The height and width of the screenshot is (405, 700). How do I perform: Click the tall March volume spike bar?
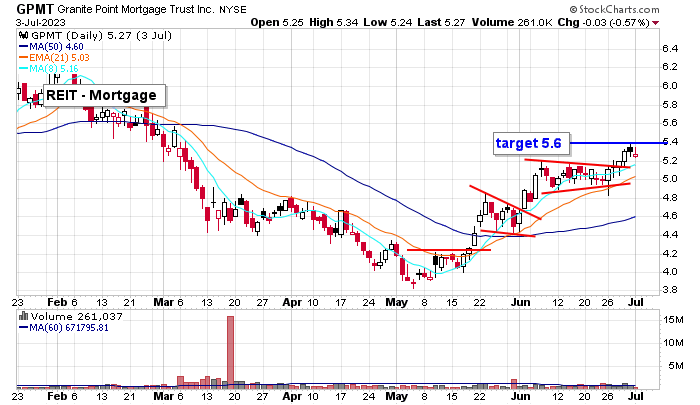[230, 351]
